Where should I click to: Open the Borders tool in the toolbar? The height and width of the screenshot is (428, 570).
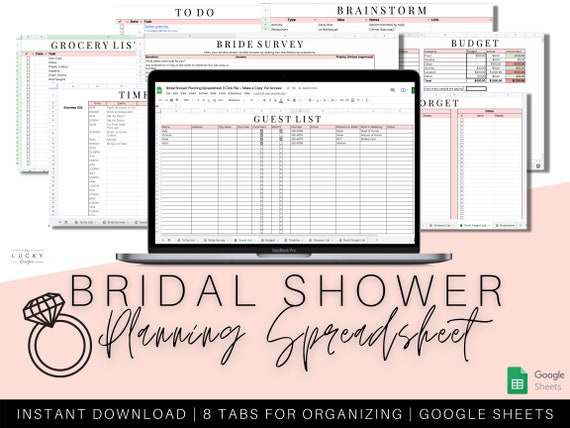(294, 100)
